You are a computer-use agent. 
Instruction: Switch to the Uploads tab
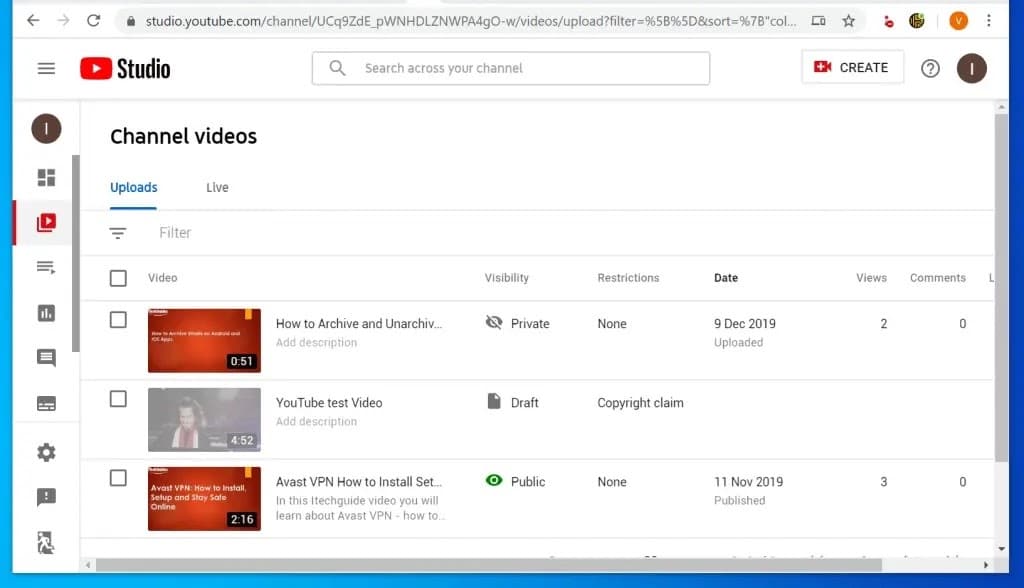[133, 188]
